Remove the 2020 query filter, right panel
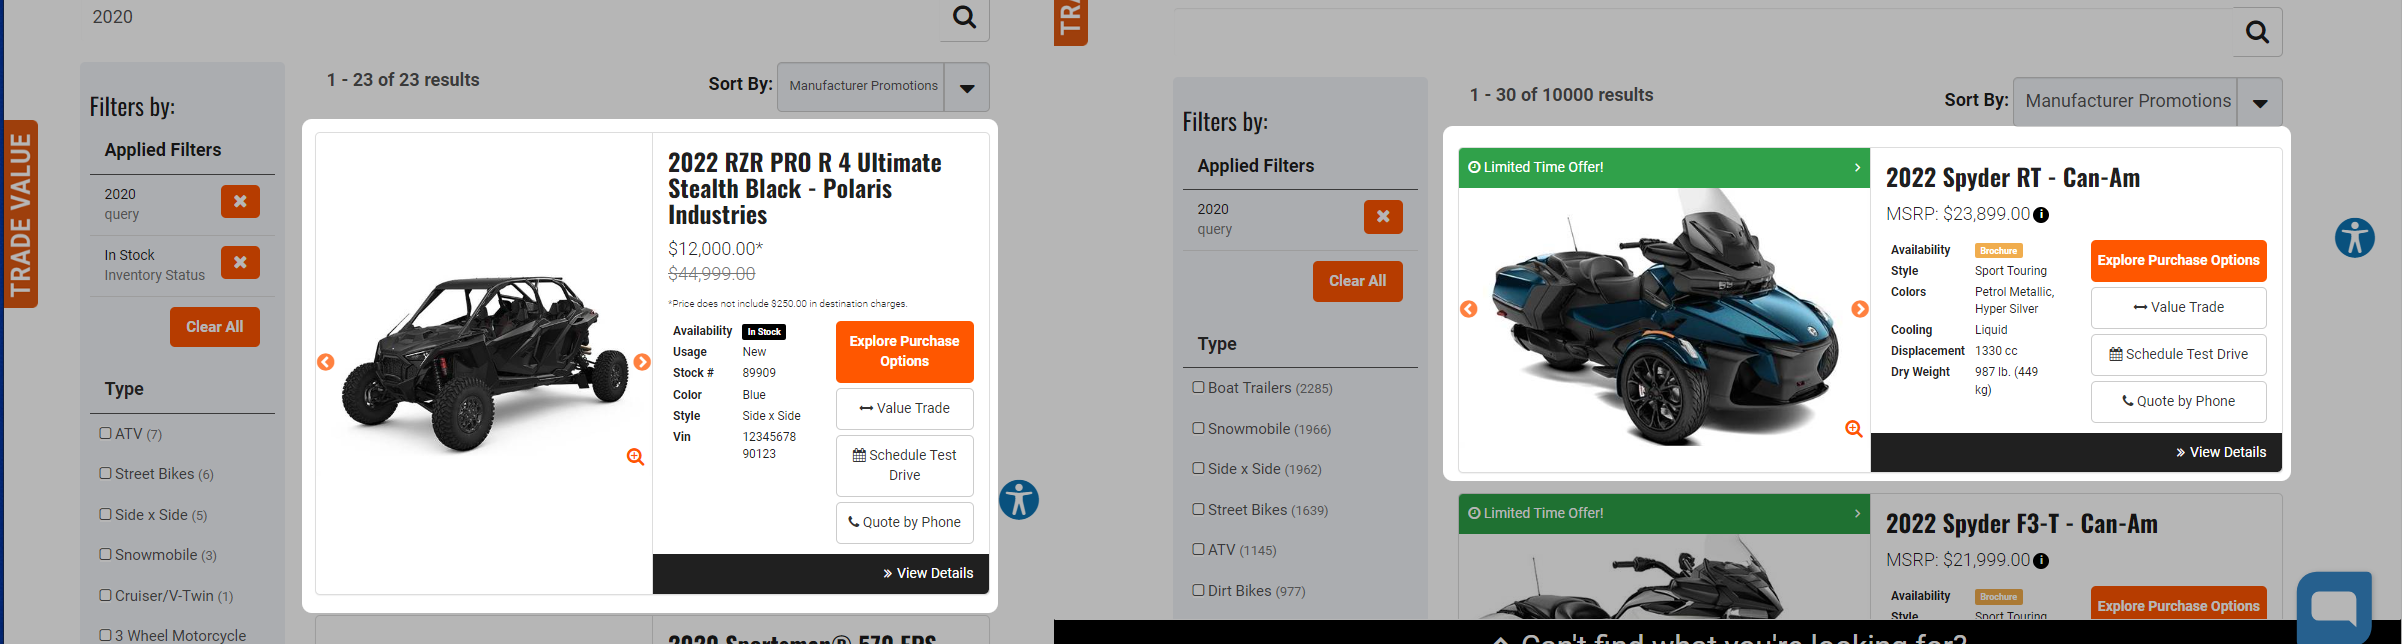Screen dimensions: 2402x644 pyautogui.click(x=1383, y=216)
